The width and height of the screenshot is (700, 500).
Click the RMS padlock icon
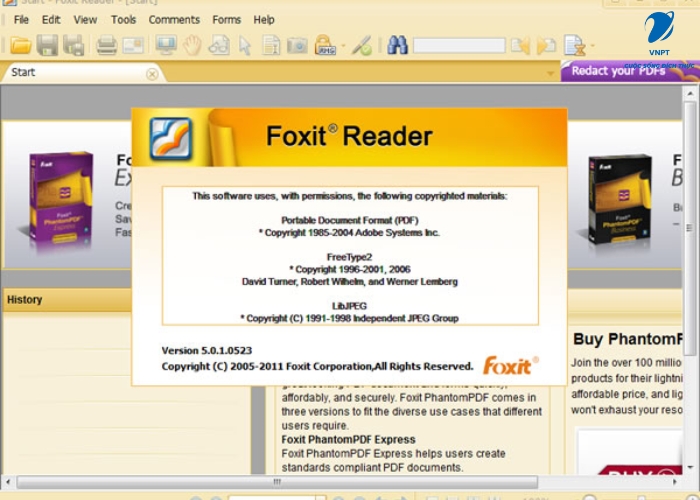coord(325,45)
